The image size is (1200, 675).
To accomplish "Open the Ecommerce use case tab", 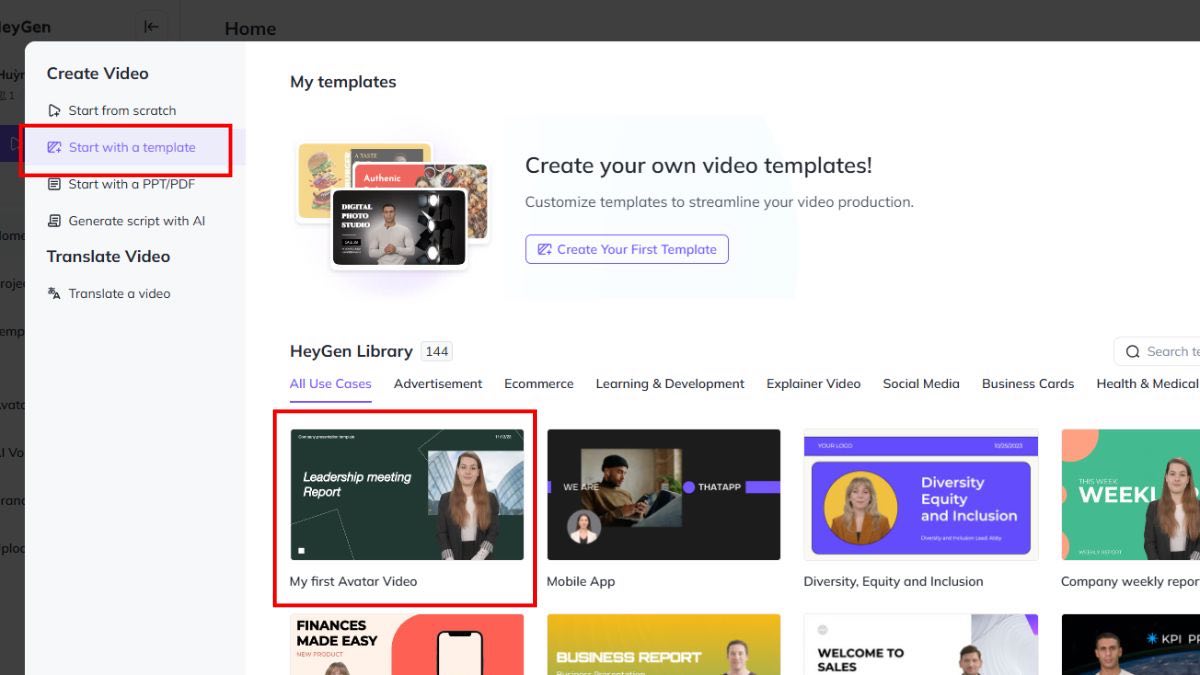I will pos(539,383).
